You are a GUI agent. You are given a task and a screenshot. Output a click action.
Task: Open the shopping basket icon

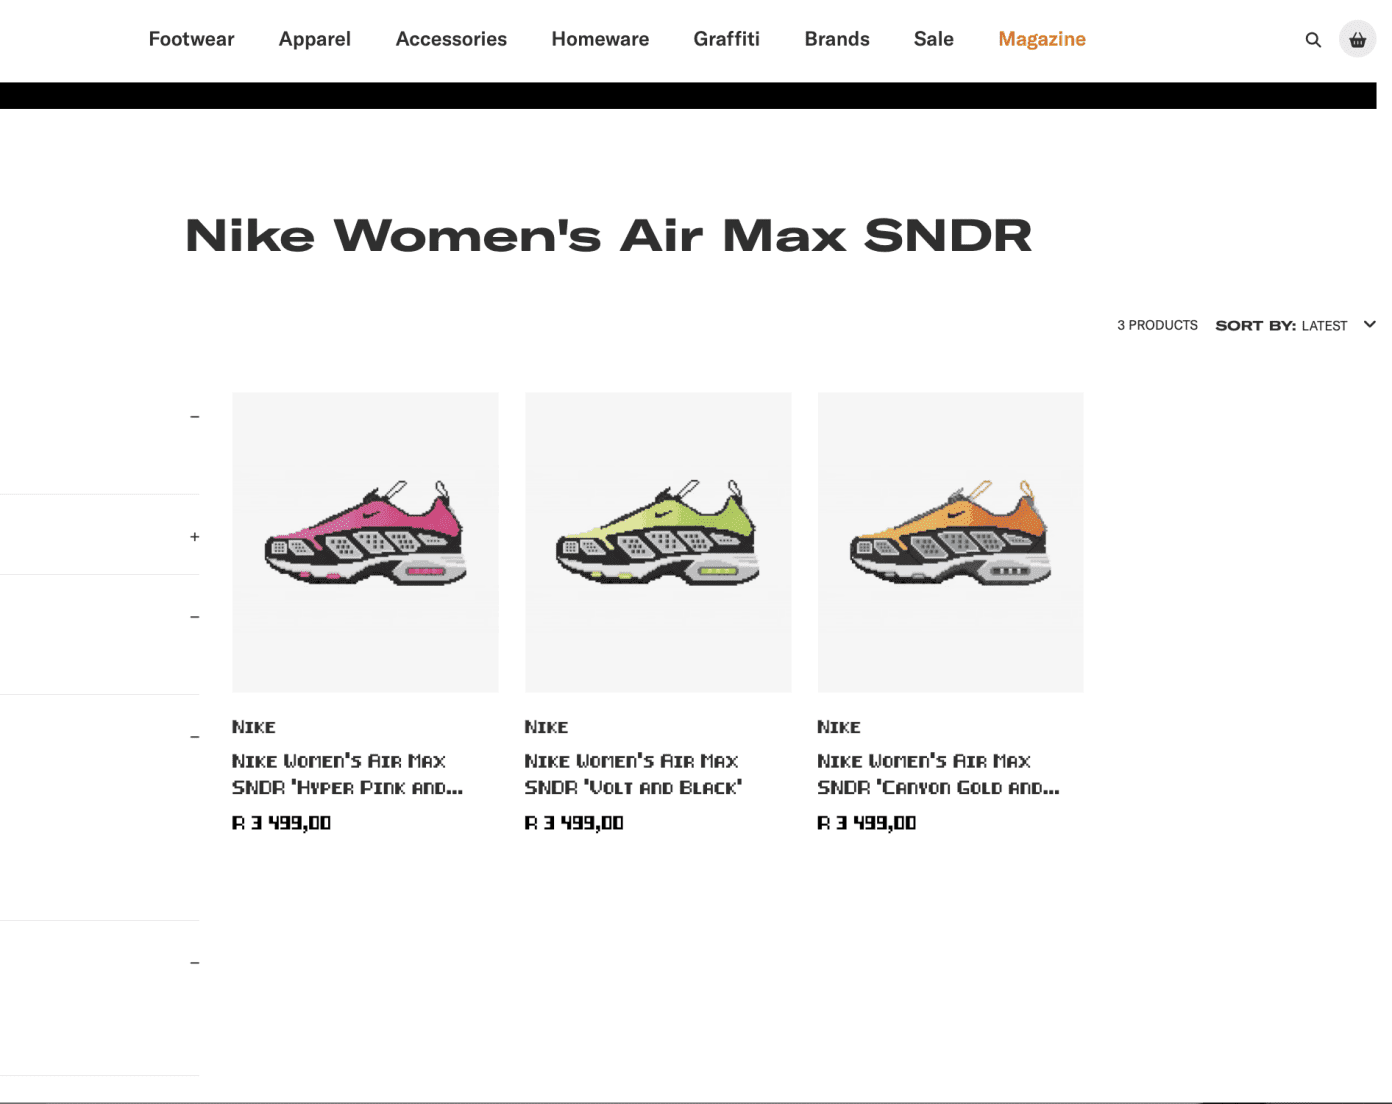click(1357, 40)
